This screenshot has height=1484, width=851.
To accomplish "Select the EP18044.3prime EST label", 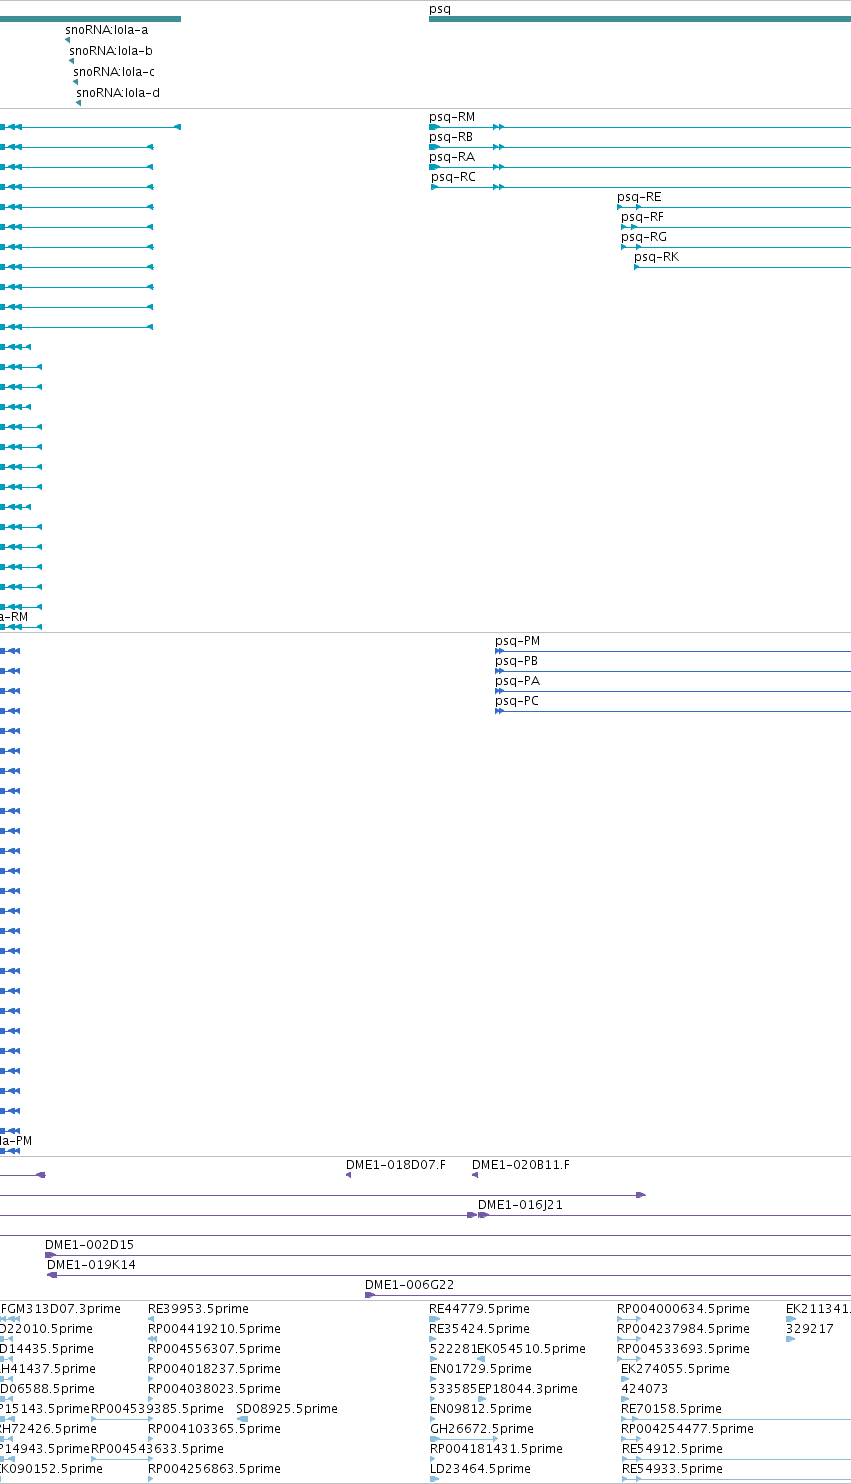I will click(527, 1389).
